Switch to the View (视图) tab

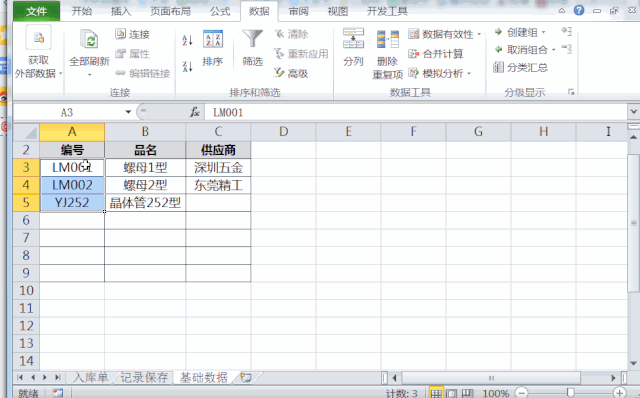coord(338,11)
